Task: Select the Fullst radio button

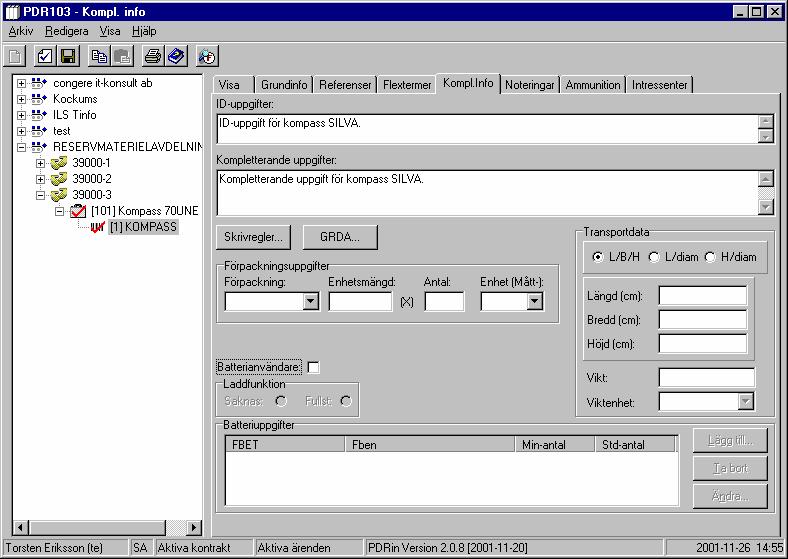Action: coord(346,401)
